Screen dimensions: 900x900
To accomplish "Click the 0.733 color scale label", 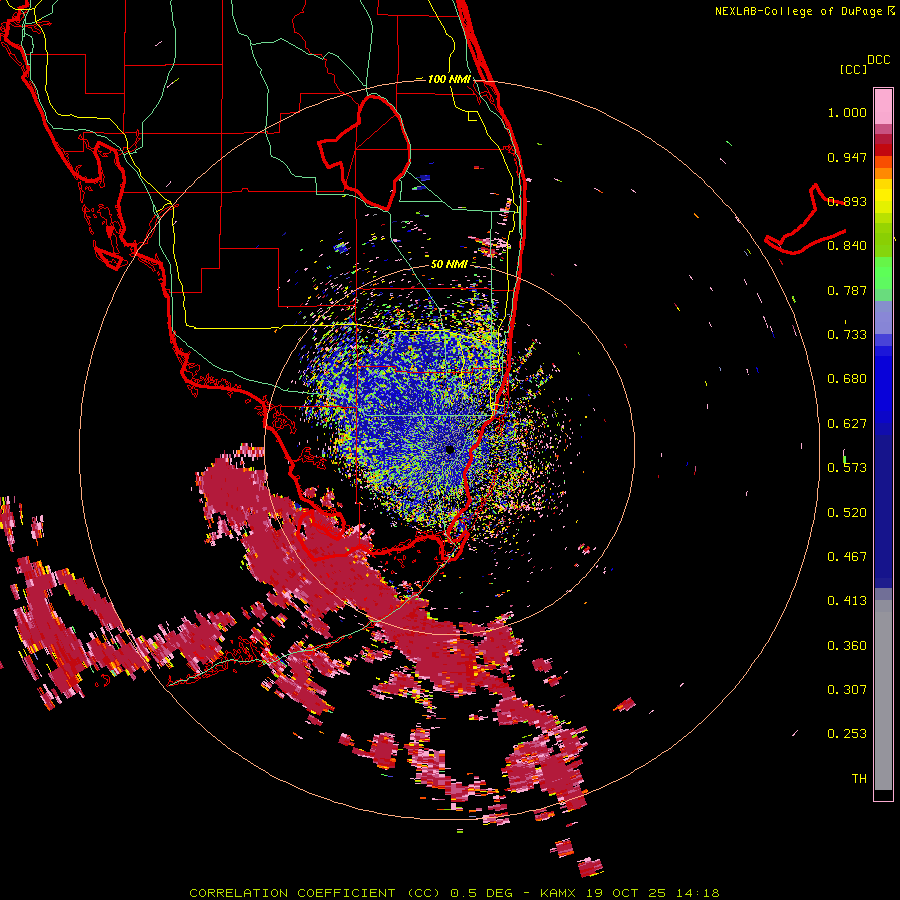I will (847, 335).
